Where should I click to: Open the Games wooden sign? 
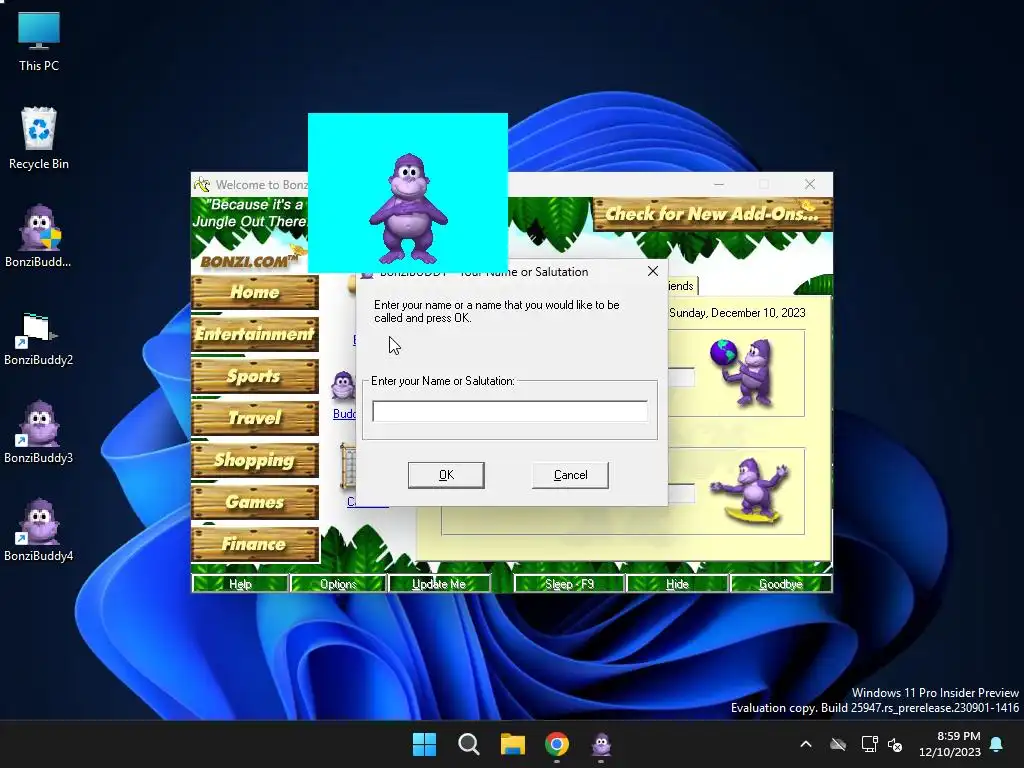pyautogui.click(x=255, y=502)
